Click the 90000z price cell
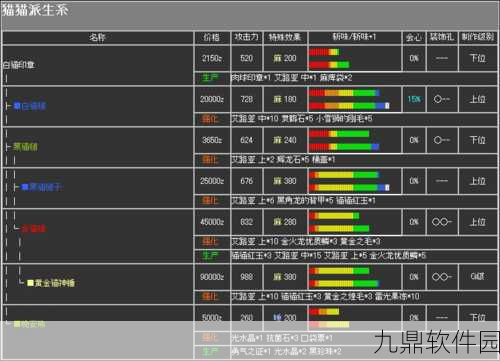 (212, 277)
